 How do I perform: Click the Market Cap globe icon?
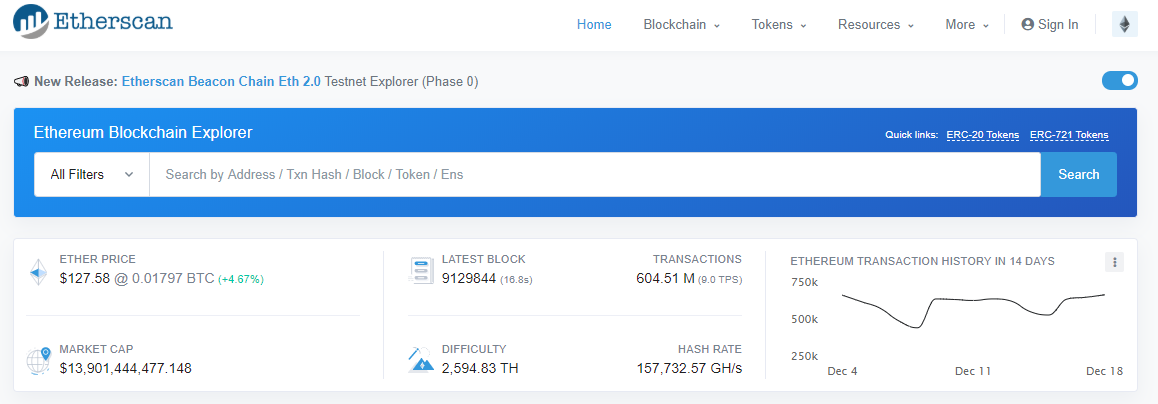38,360
